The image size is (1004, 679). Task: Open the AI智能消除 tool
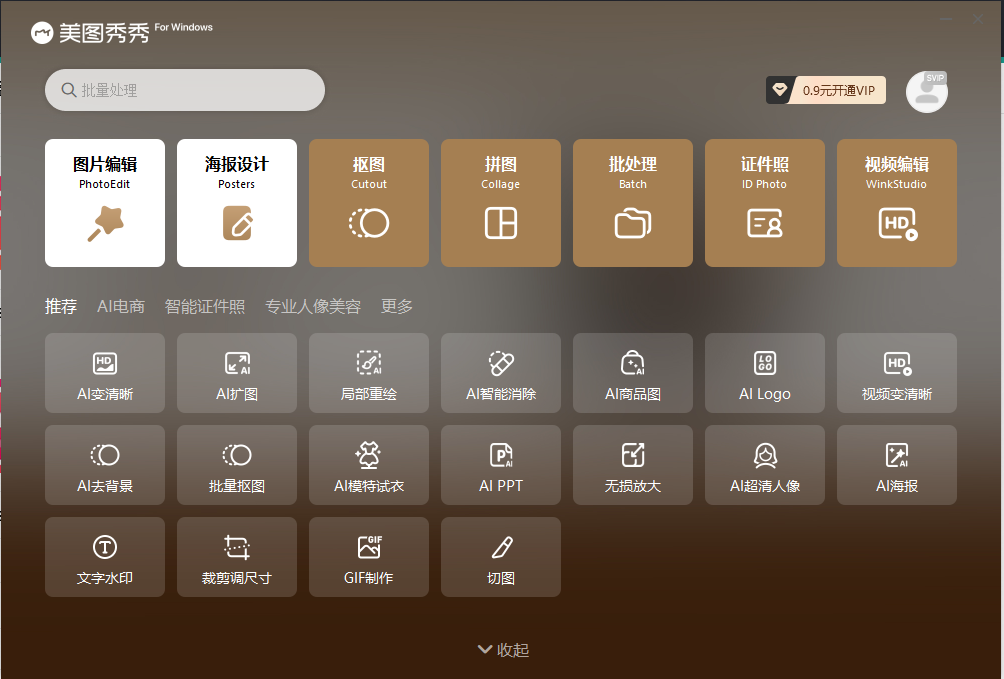501,373
